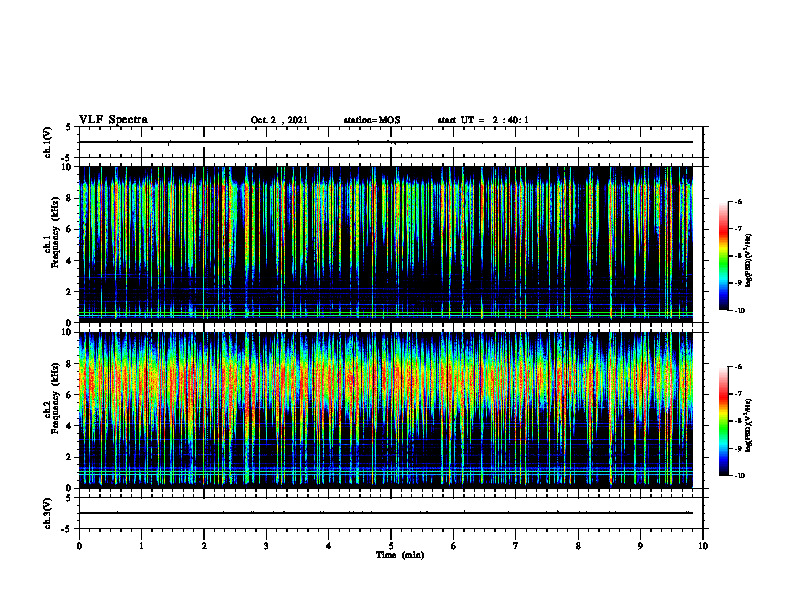
Task: Click the "ch.3(V)" waveform axis label
Action: (x=48, y=513)
